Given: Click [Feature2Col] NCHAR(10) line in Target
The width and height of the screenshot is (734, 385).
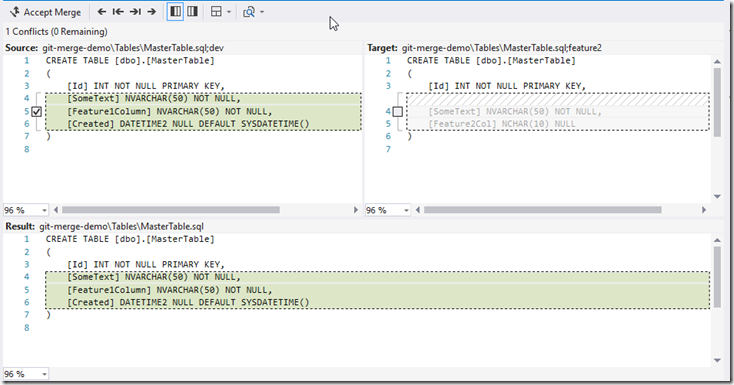Looking at the screenshot, I should coord(501,124).
